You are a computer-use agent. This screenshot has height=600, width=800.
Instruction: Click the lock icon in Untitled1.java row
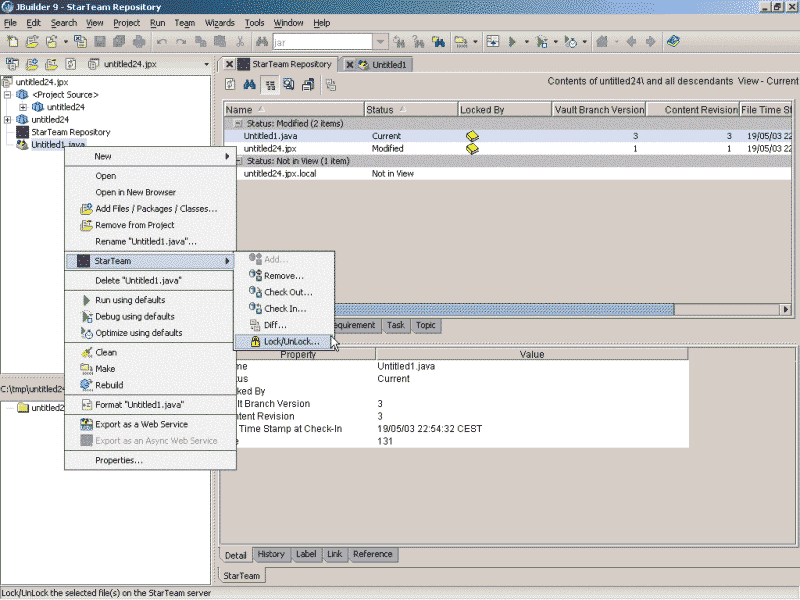[x=472, y=136]
